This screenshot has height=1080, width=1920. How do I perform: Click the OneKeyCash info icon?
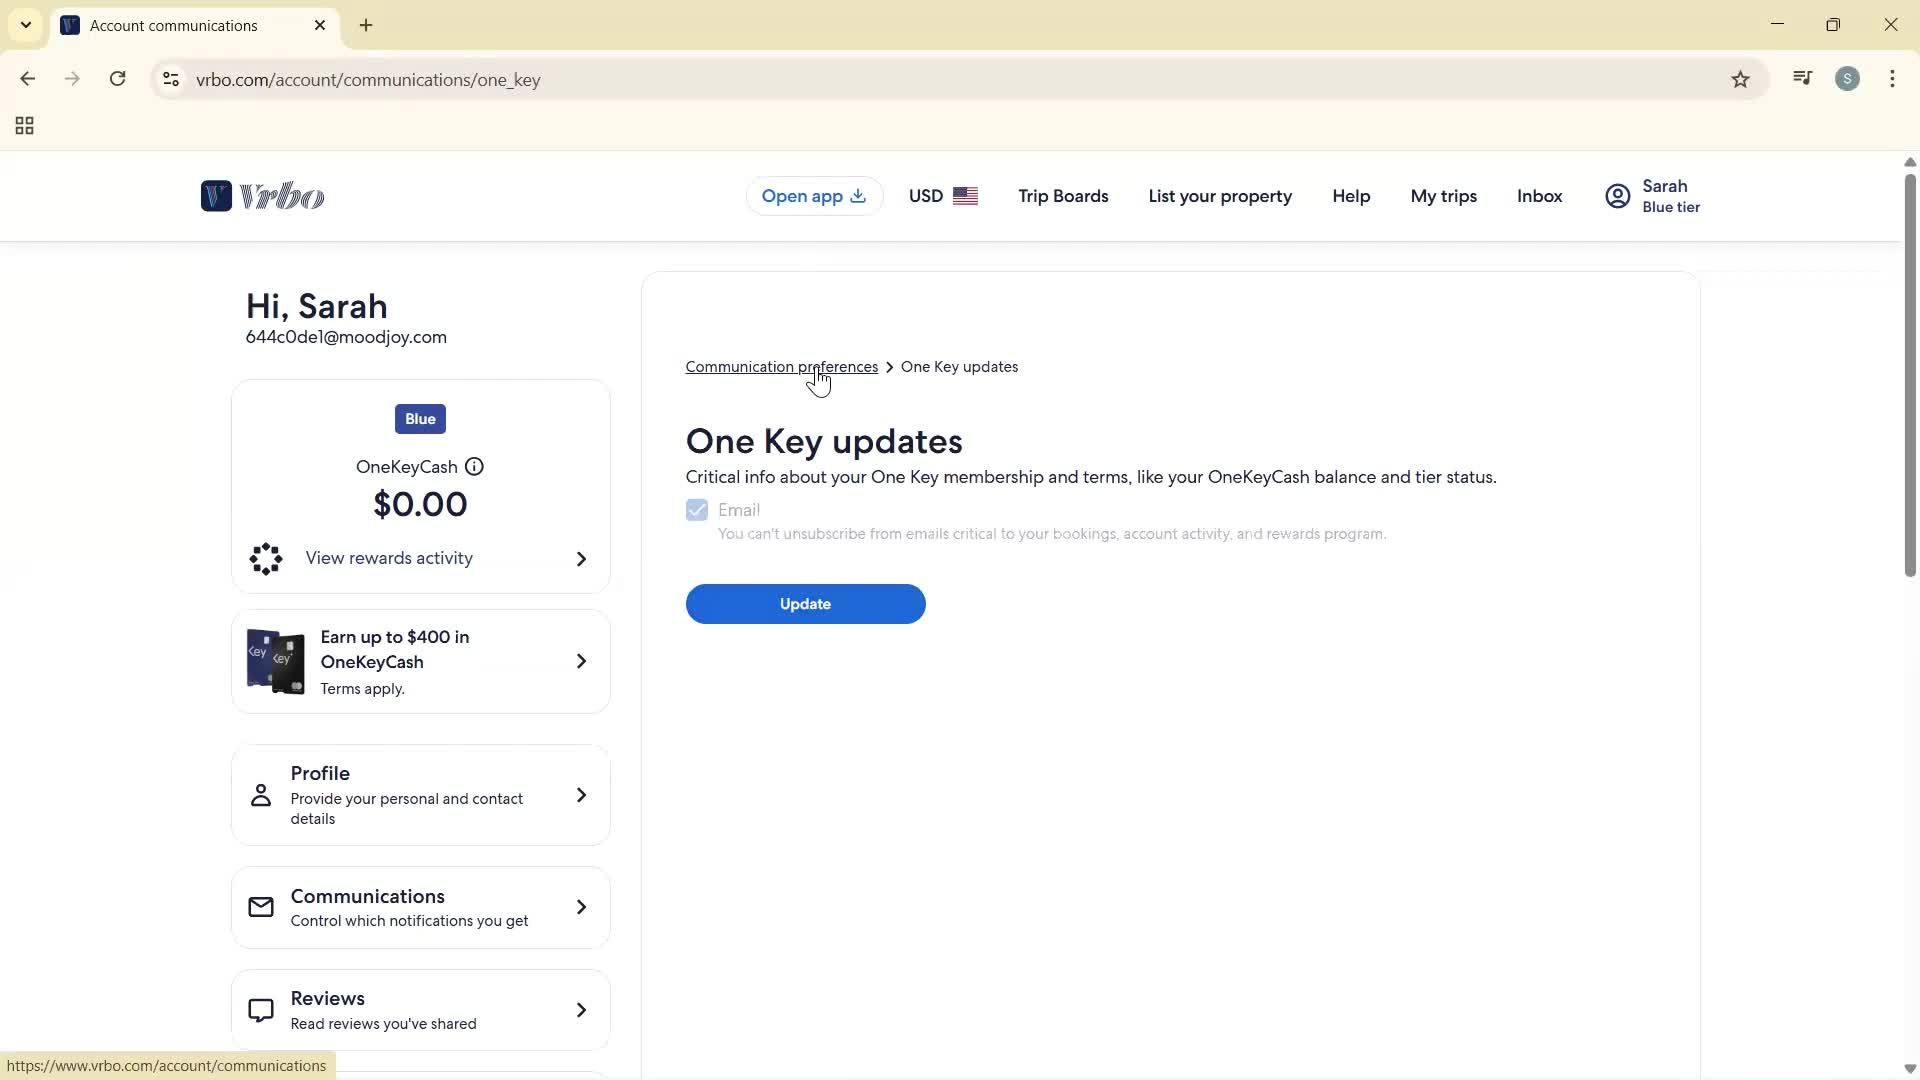[x=474, y=467]
